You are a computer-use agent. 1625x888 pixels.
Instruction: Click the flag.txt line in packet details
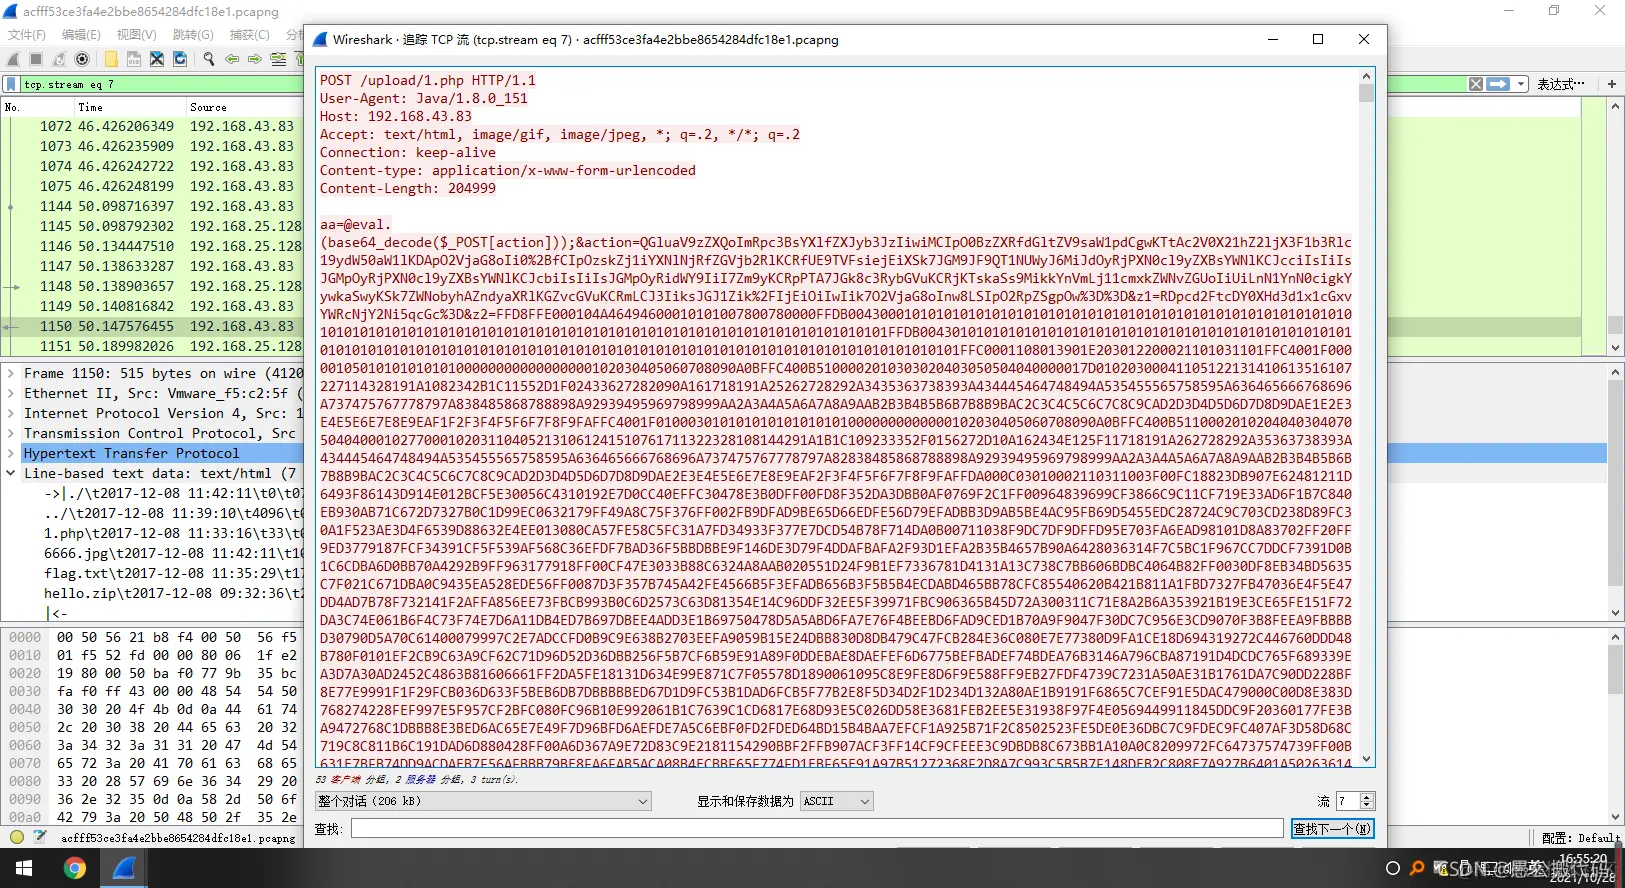coord(173,573)
